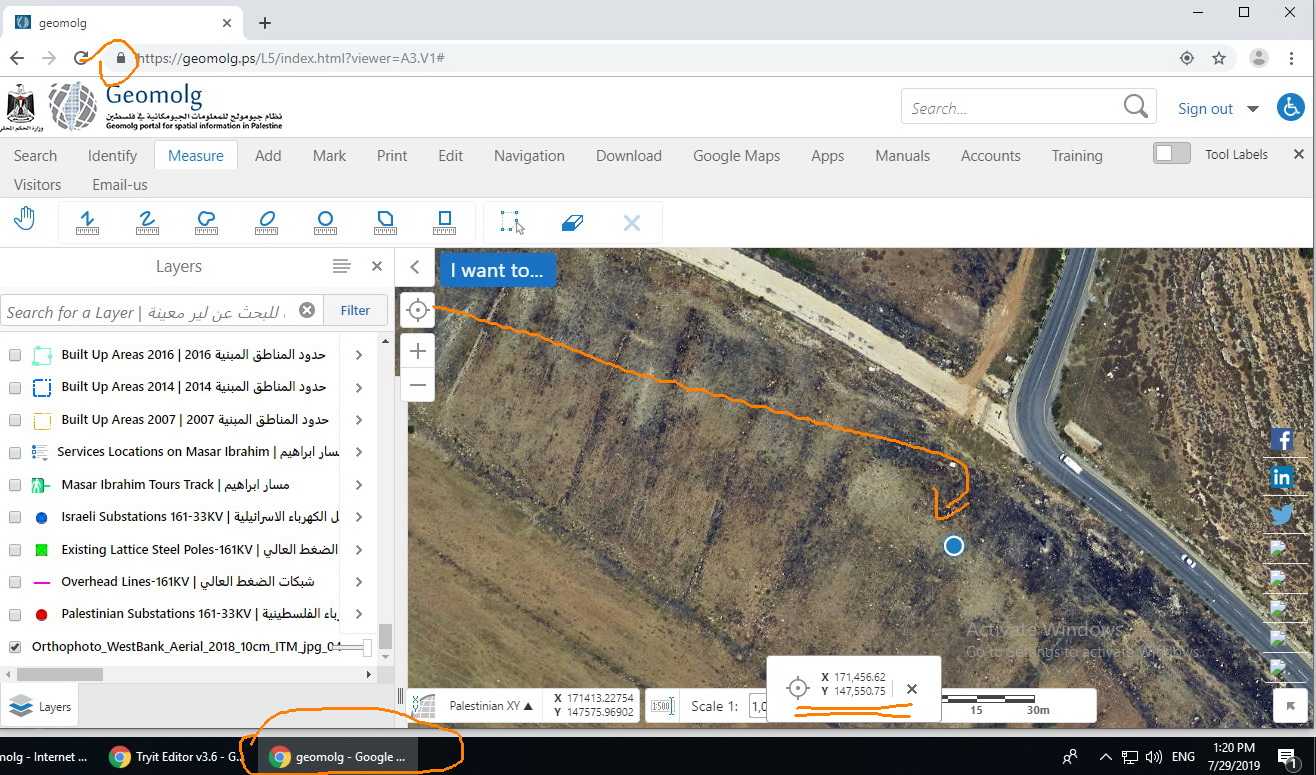The width and height of the screenshot is (1316, 775).
Task: Check Built Up Areas 2007 layer
Action: [x=15, y=420]
